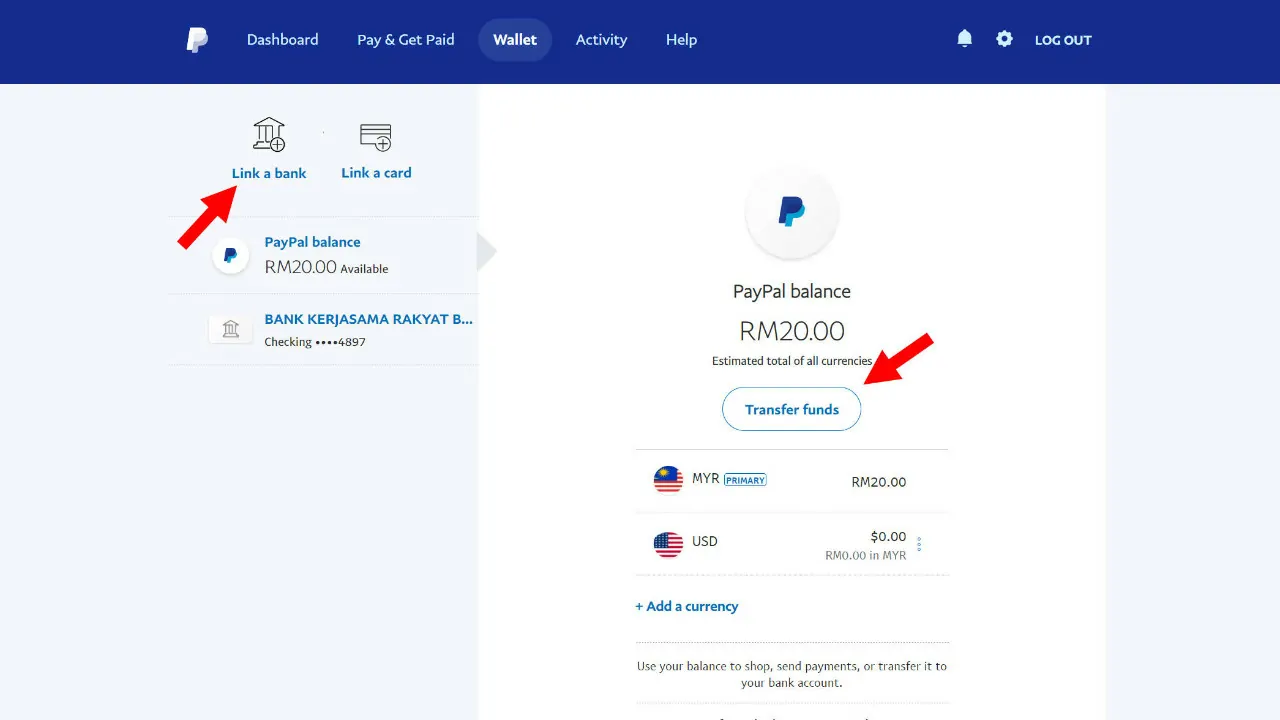
Task: Click the Transfer funds button
Action: click(791, 409)
